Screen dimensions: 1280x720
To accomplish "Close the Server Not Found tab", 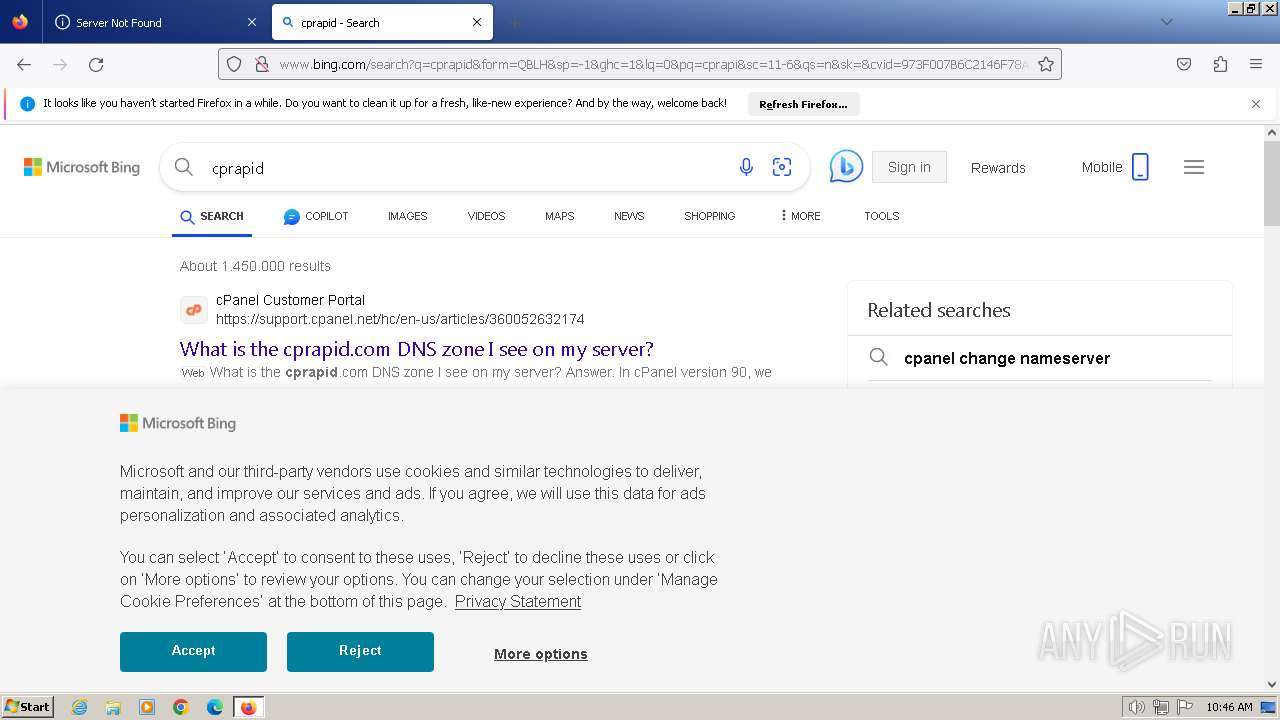I will tap(251, 22).
